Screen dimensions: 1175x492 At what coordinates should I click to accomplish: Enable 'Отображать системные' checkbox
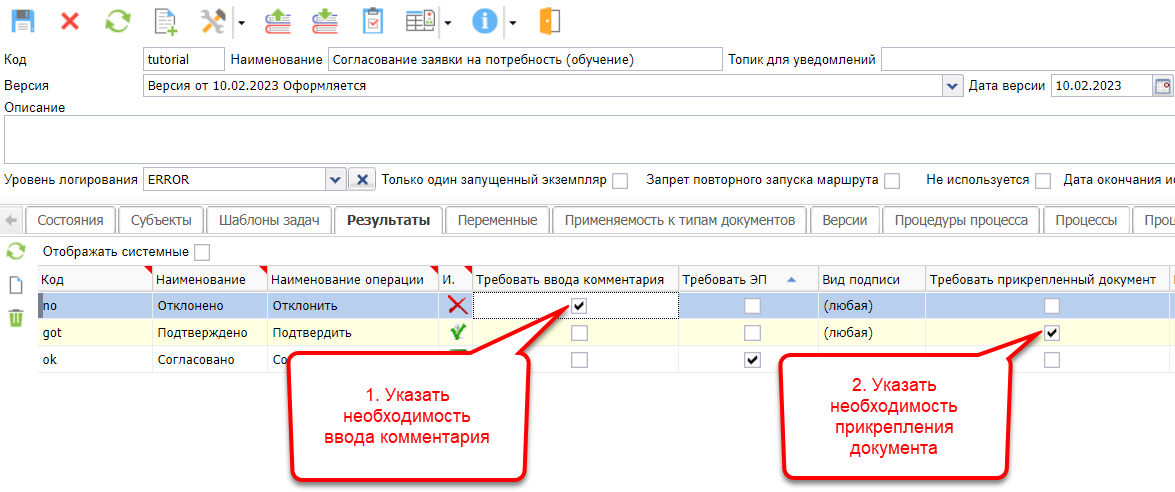[x=202, y=252]
